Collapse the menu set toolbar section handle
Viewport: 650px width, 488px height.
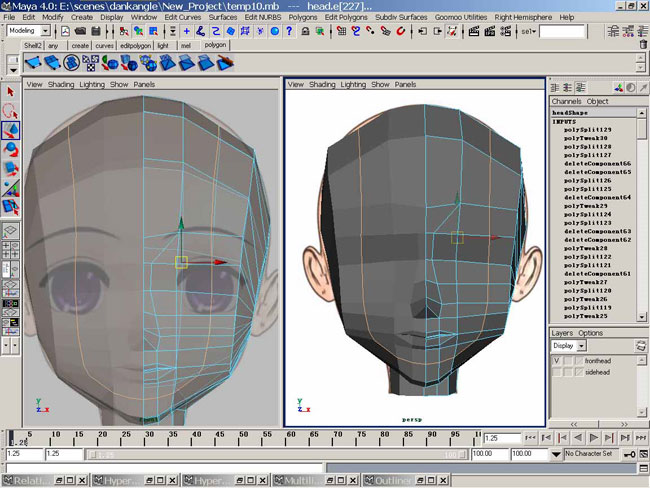point(56,31)
